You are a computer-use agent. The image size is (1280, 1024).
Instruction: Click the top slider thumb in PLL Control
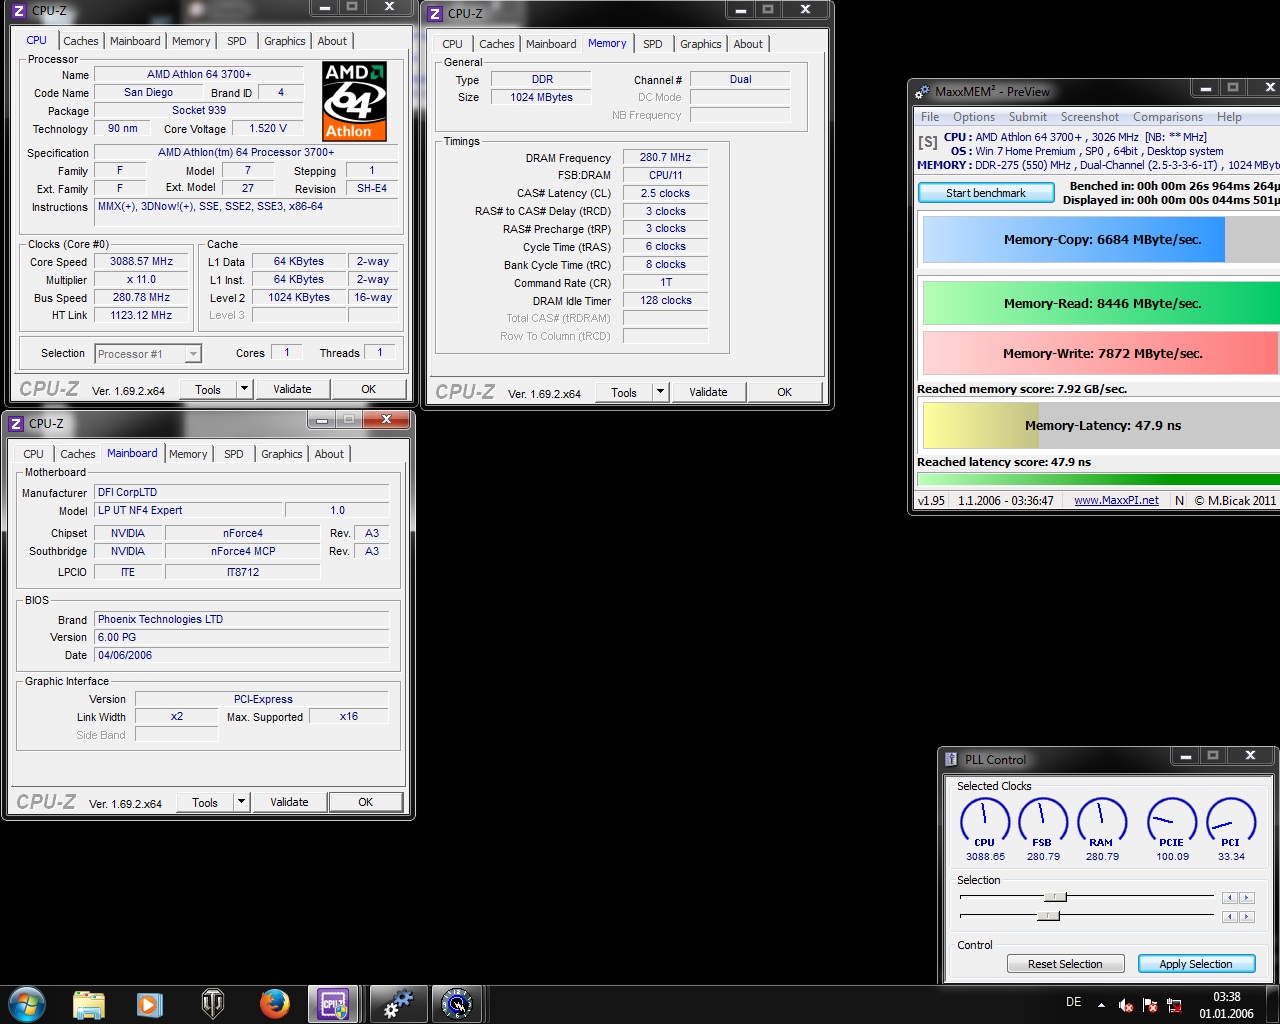(1055, 897)
